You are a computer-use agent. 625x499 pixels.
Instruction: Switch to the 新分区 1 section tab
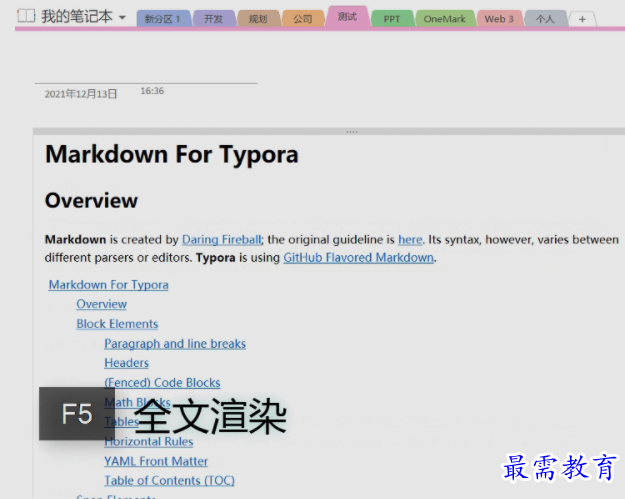(x=163, y=19)
